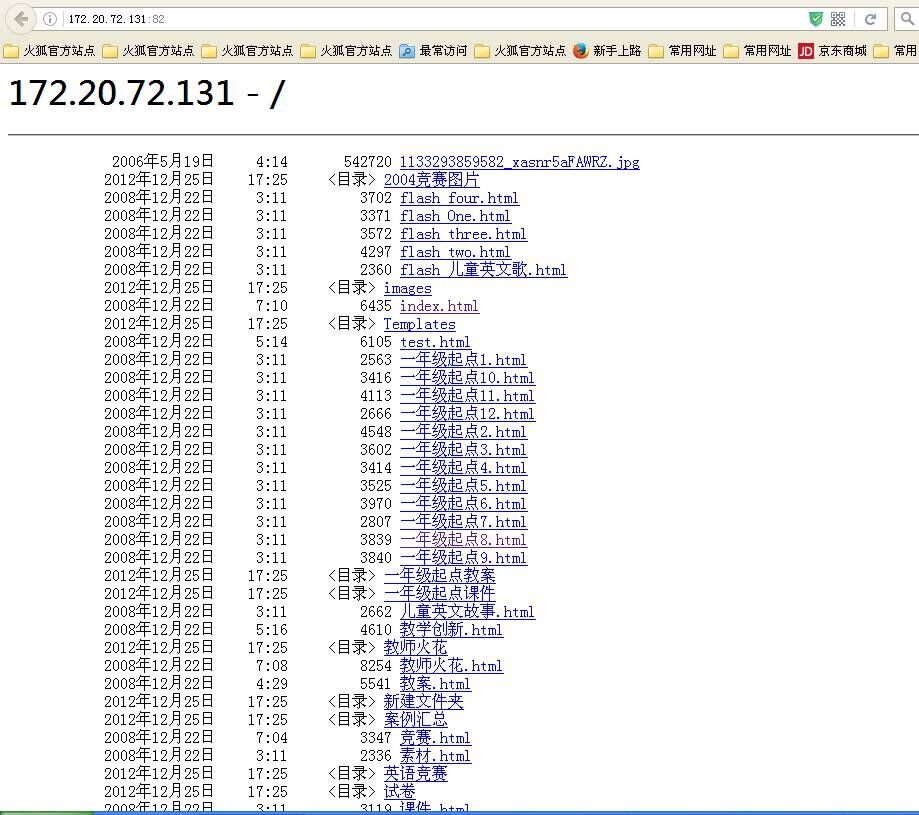
Task: Open the 教师火花.html file link
Action: click(451, 666)
